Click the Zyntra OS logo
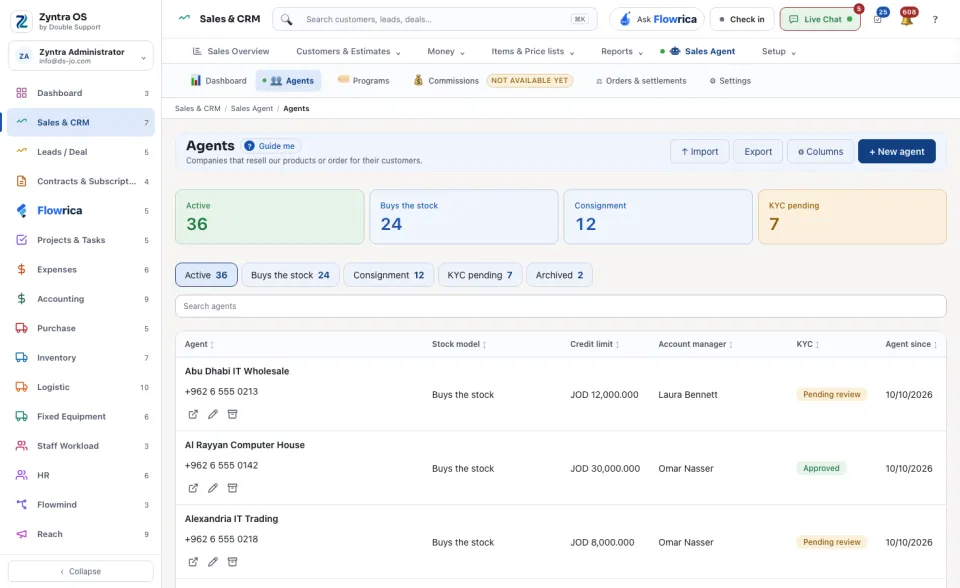960x588 pixels. [22, 21]
